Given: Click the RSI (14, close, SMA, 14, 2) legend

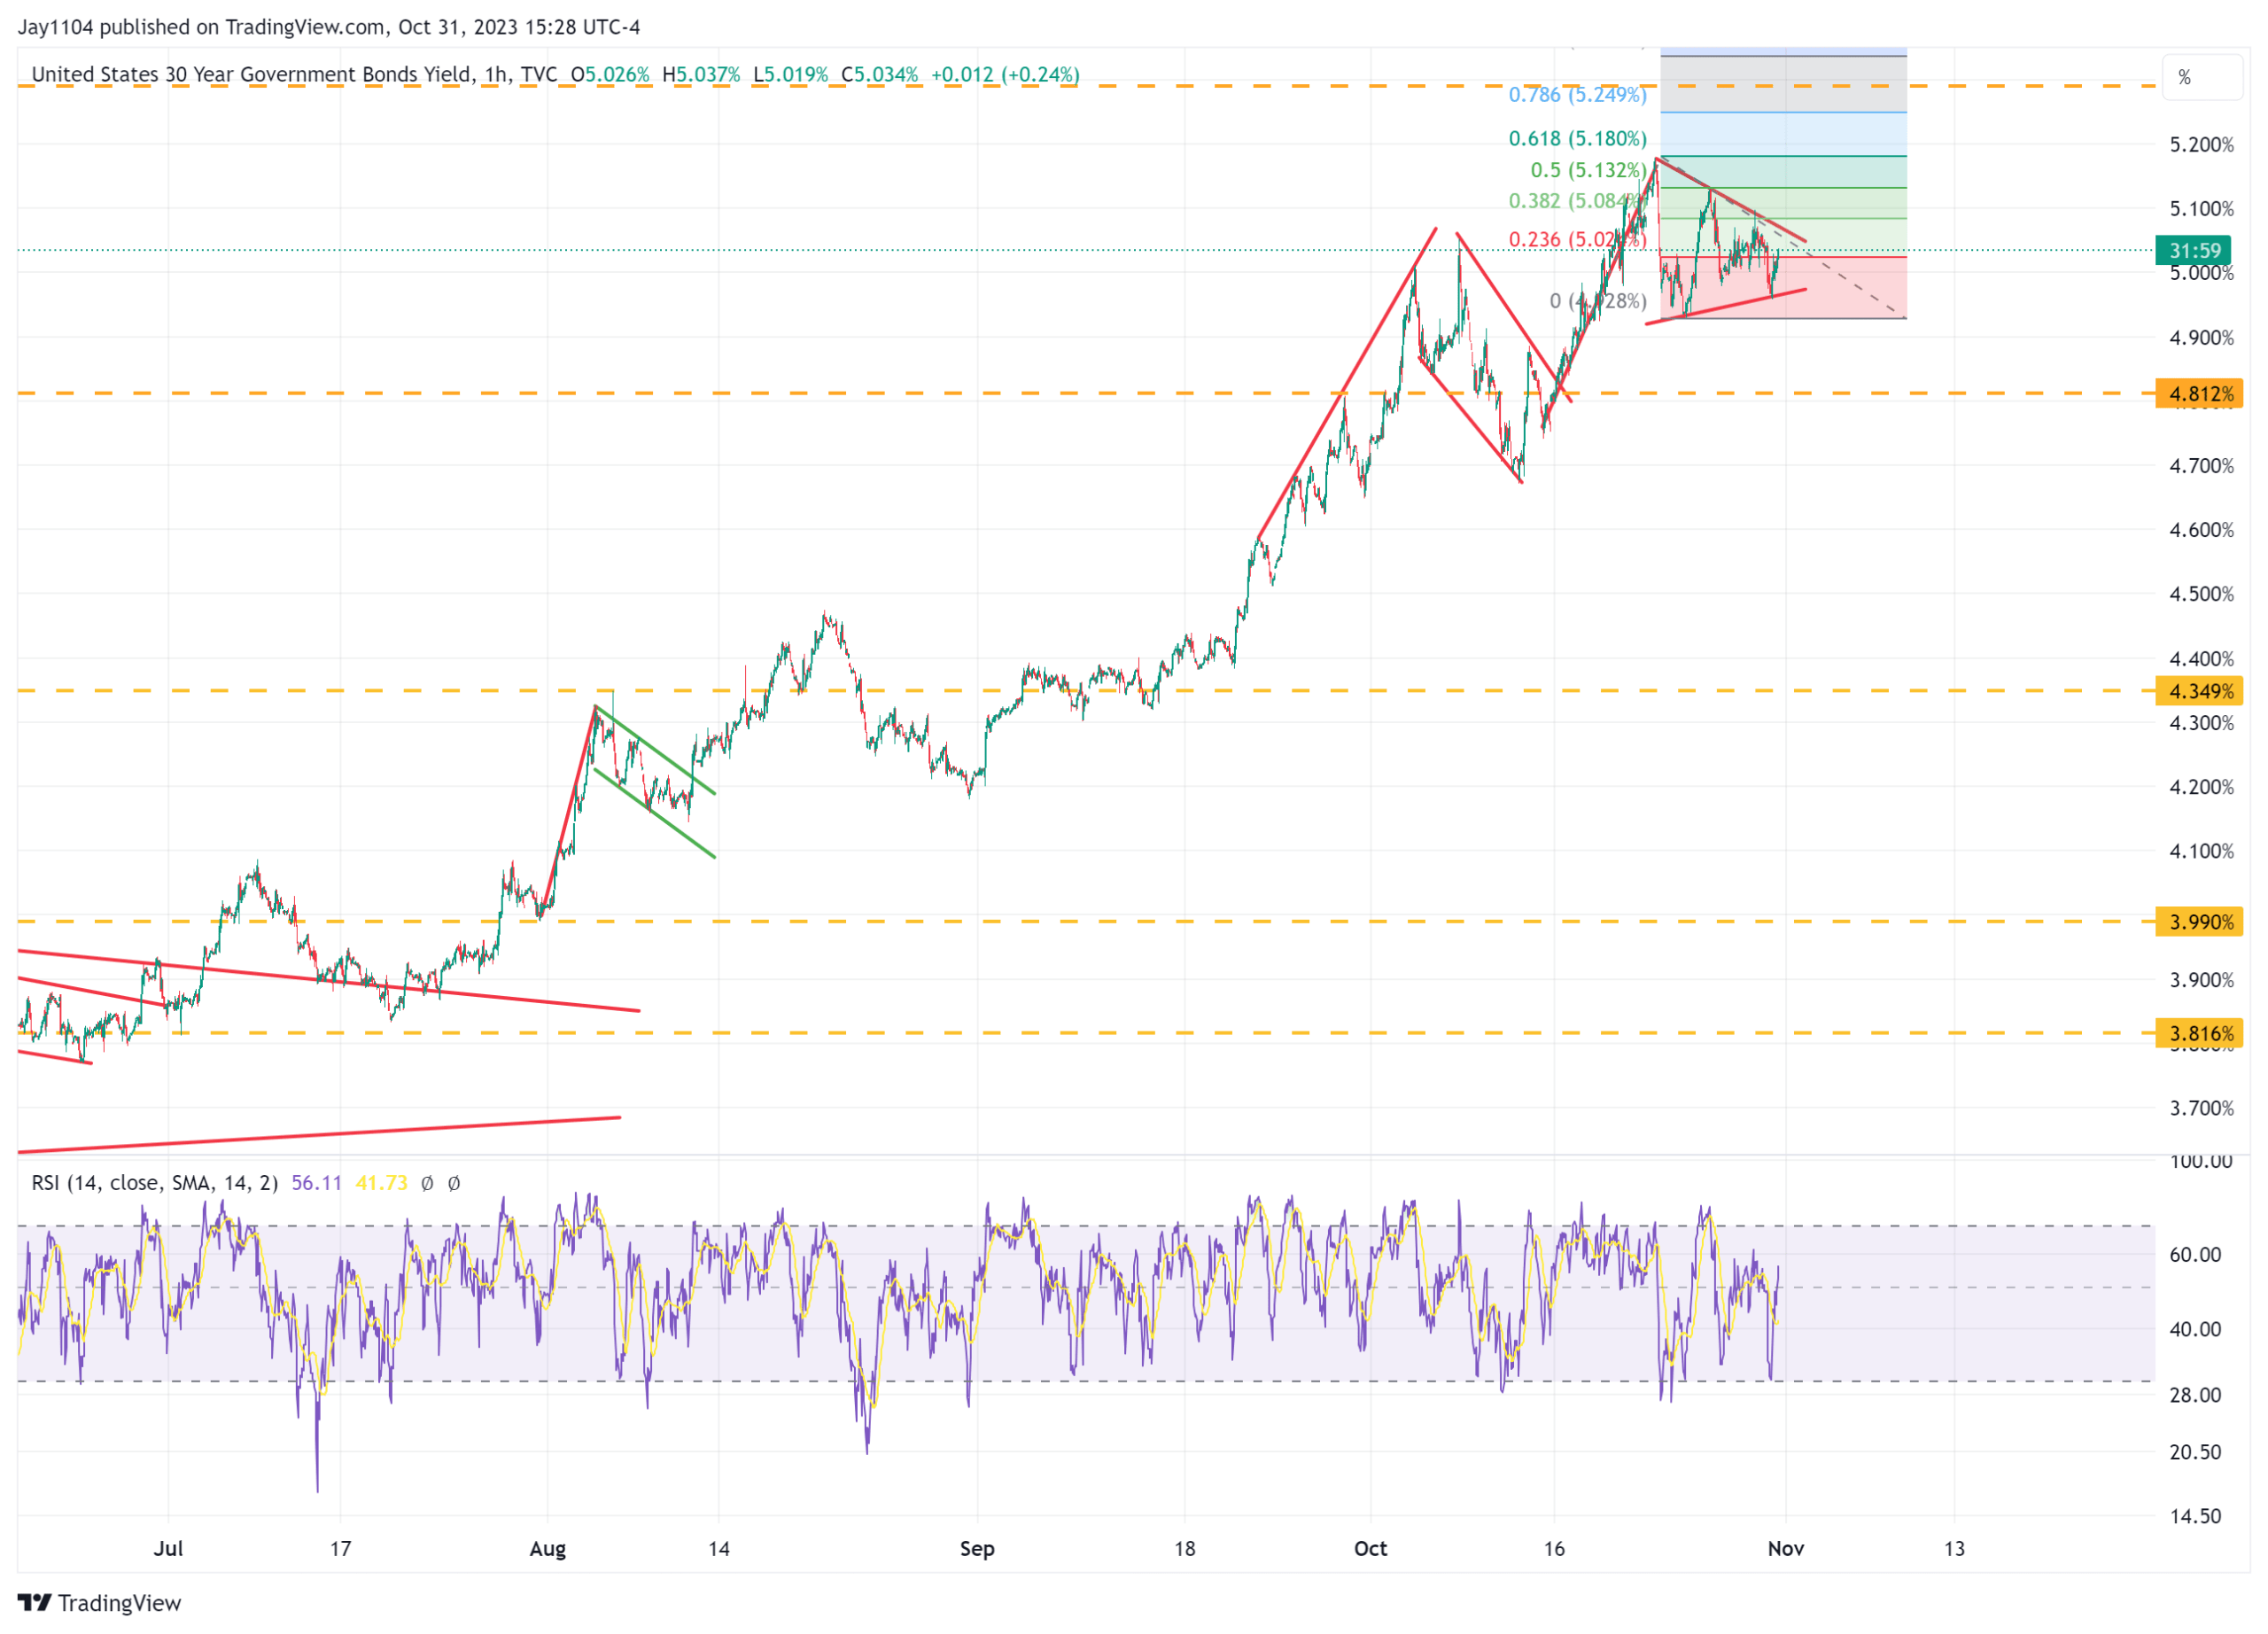Looking at the screenshot, I should click(155, 1183).
